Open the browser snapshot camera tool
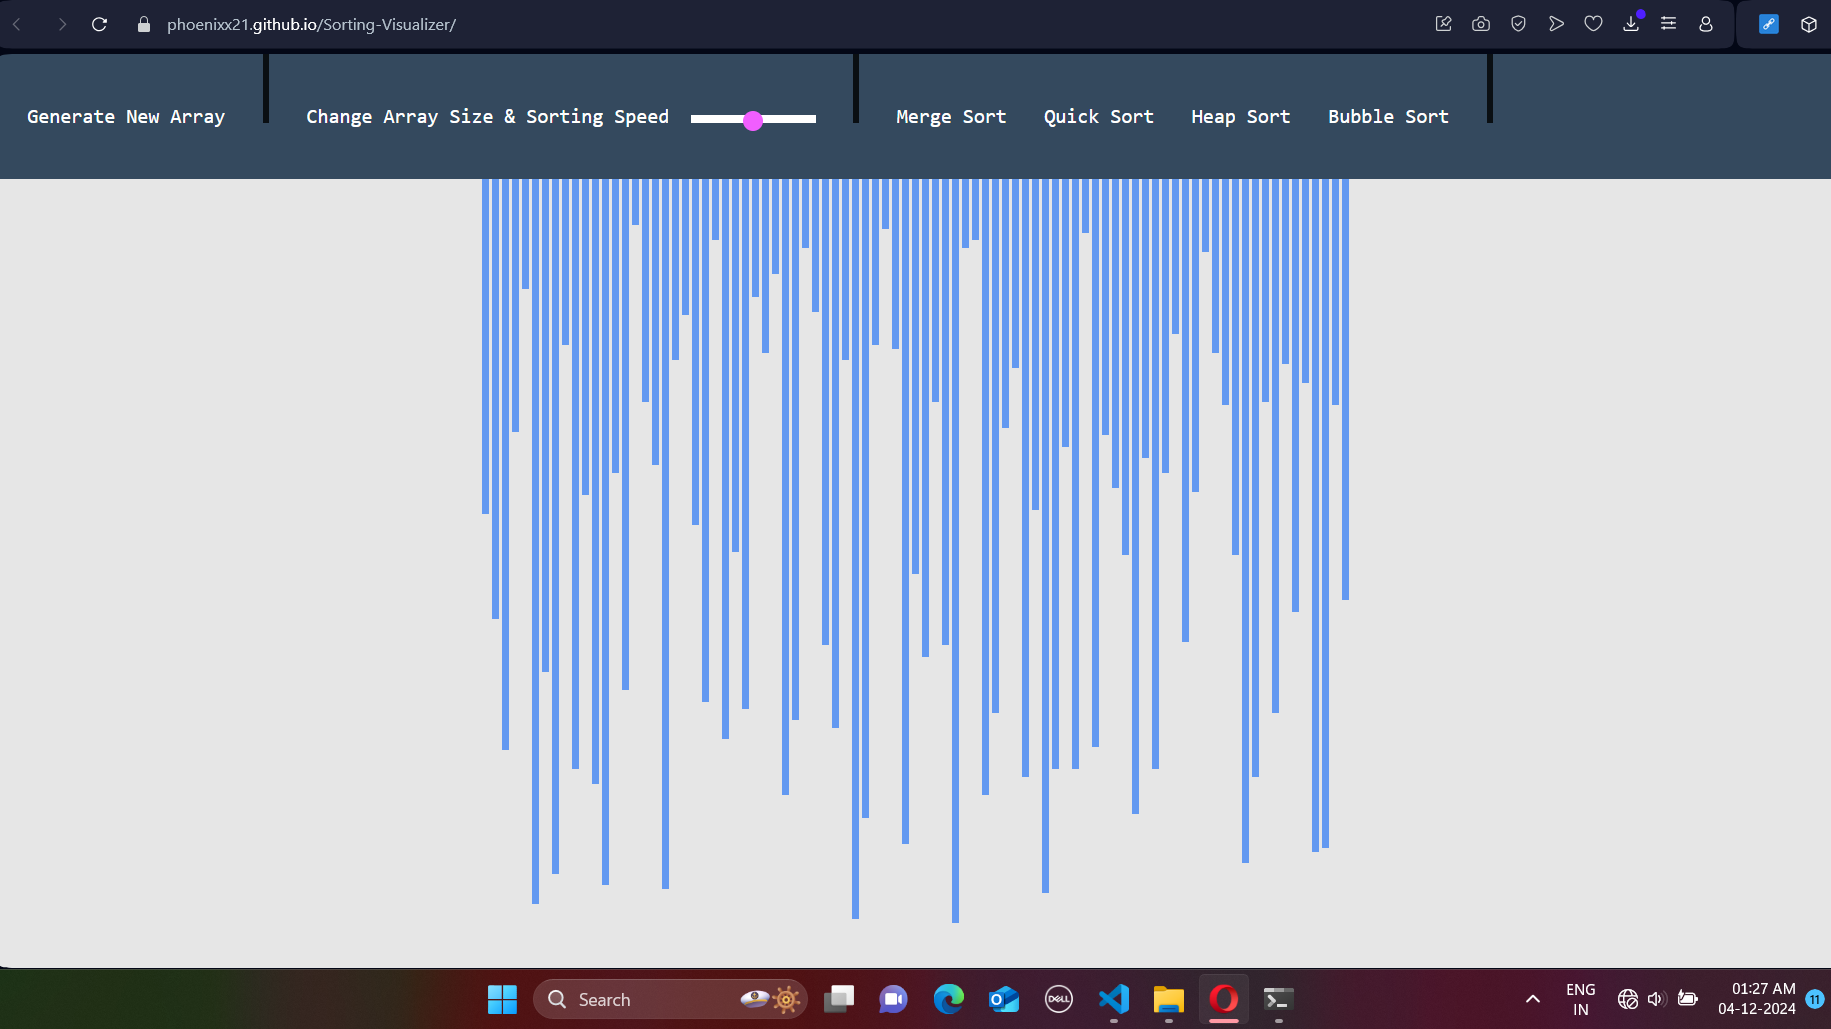Screen dimensions: 1831x1029 (1481, 24)
